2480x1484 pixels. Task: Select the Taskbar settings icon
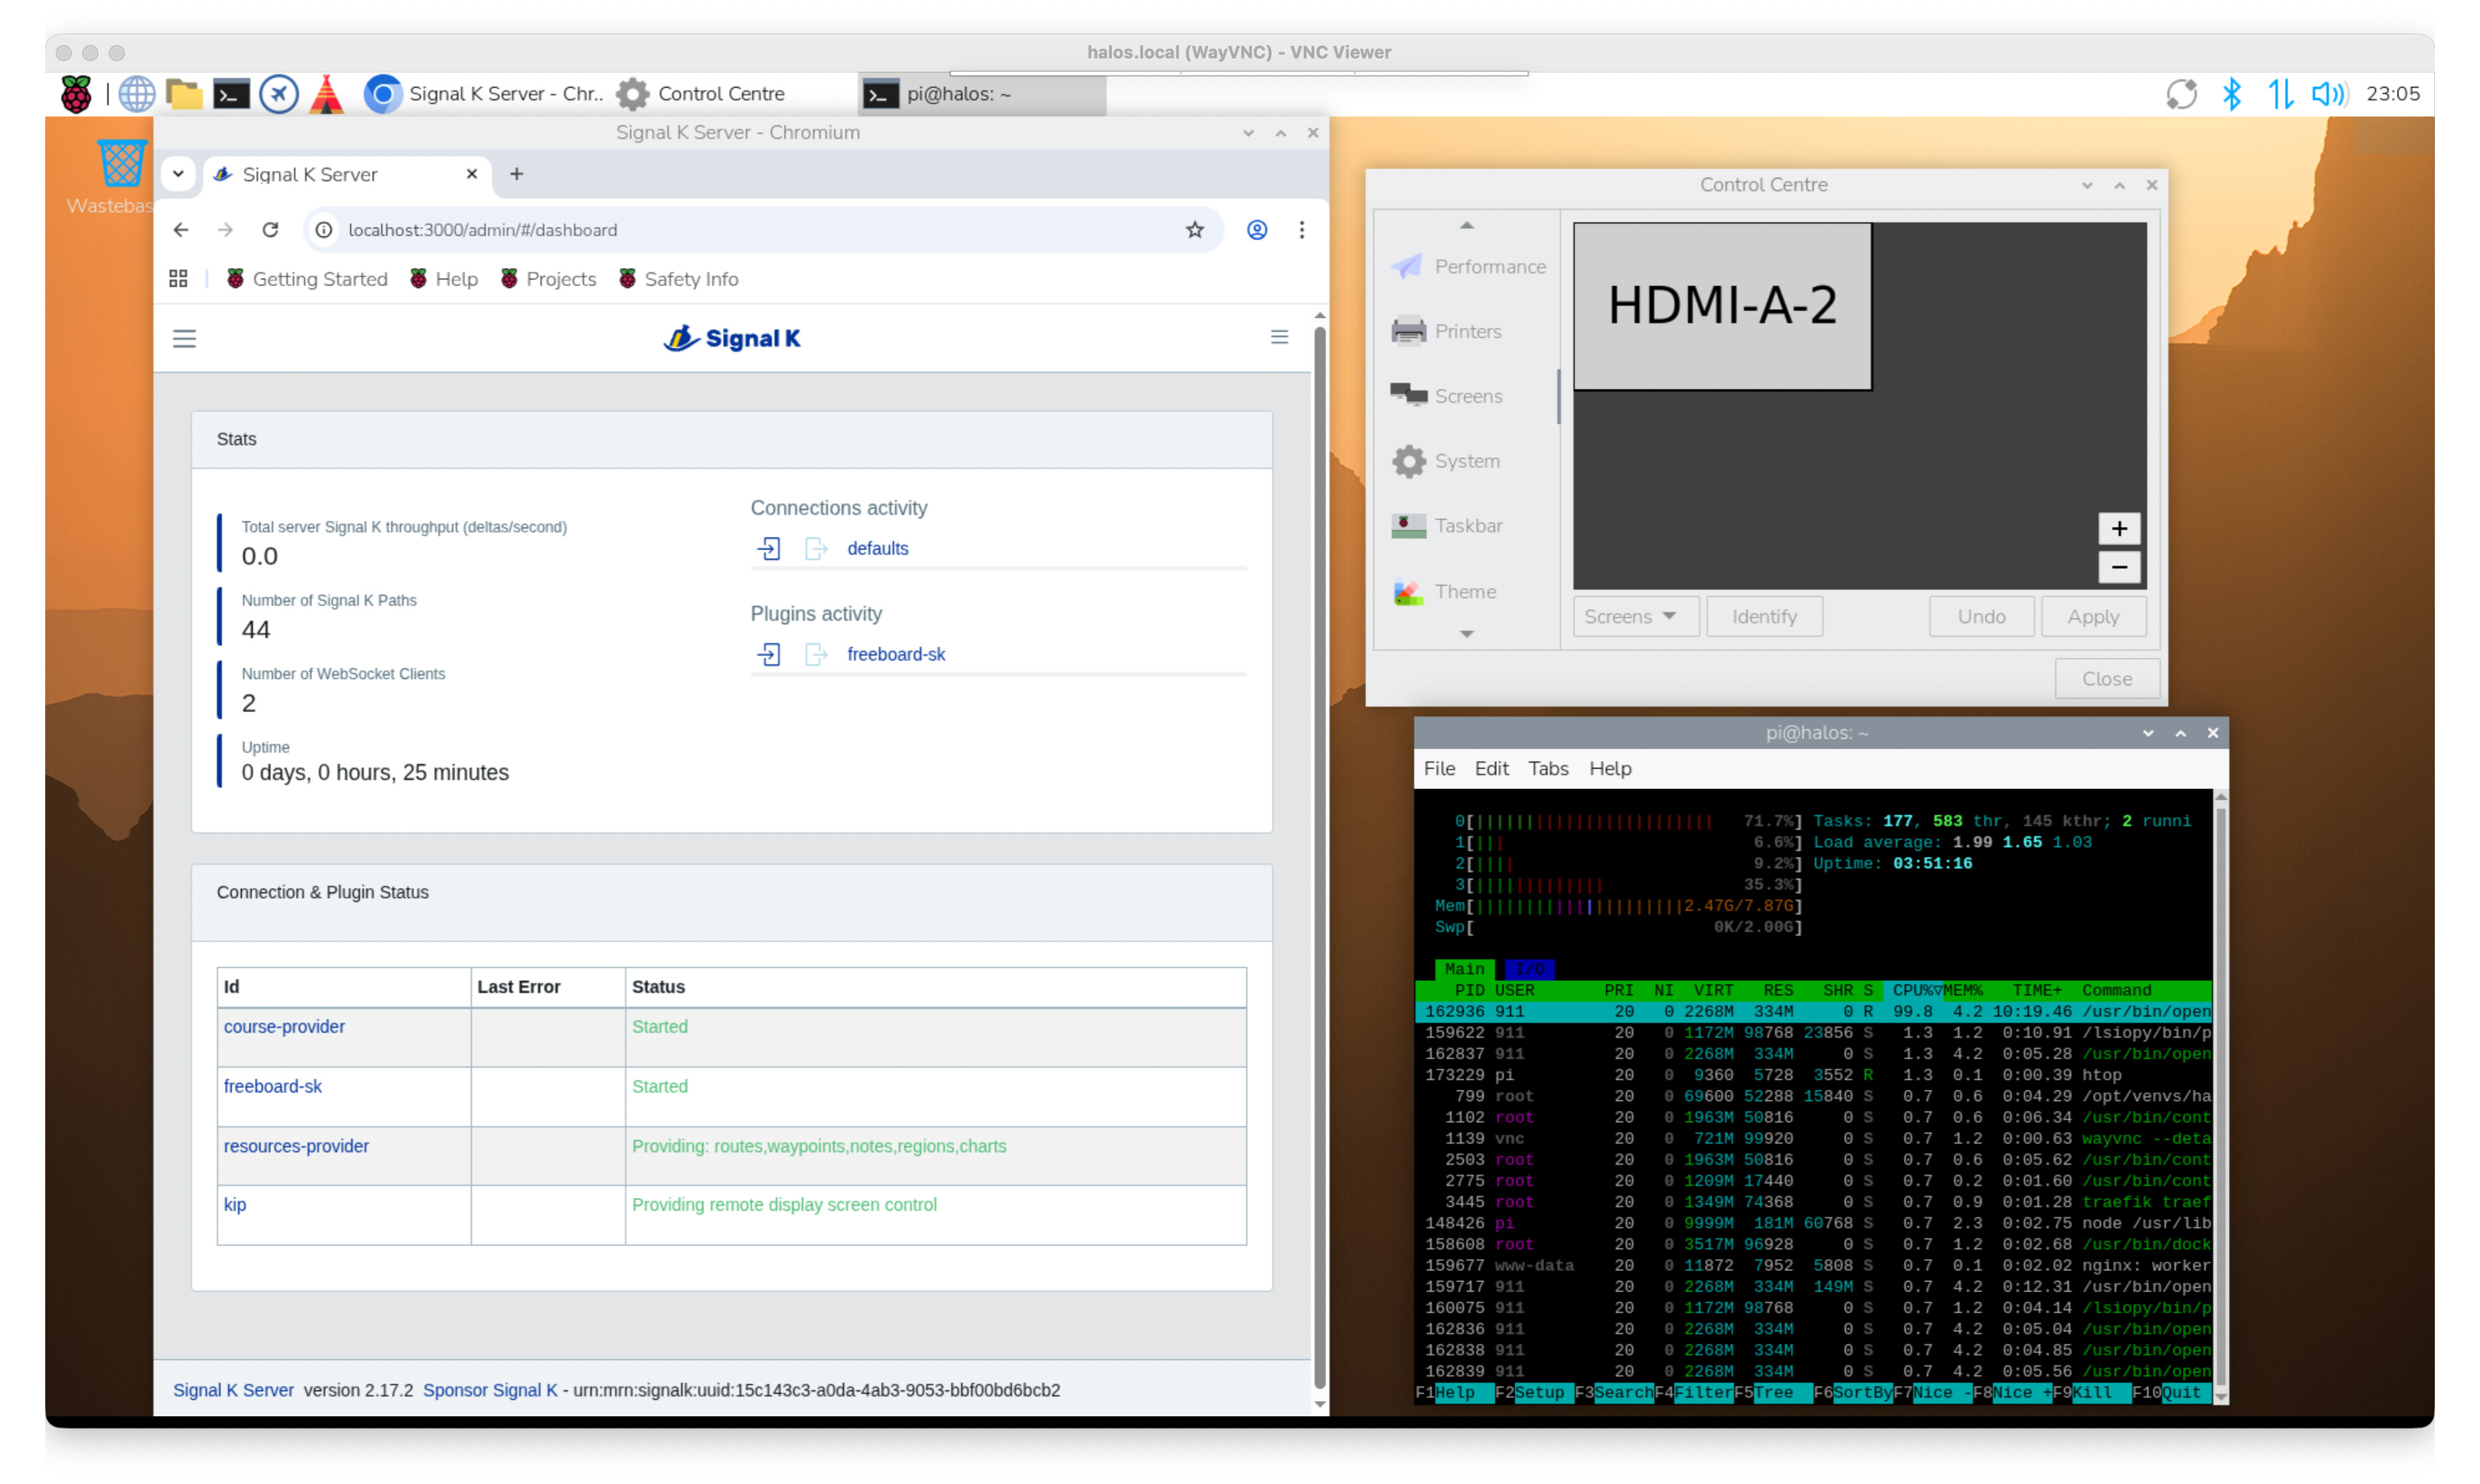pyautogui.click(x=1409, y=525)
